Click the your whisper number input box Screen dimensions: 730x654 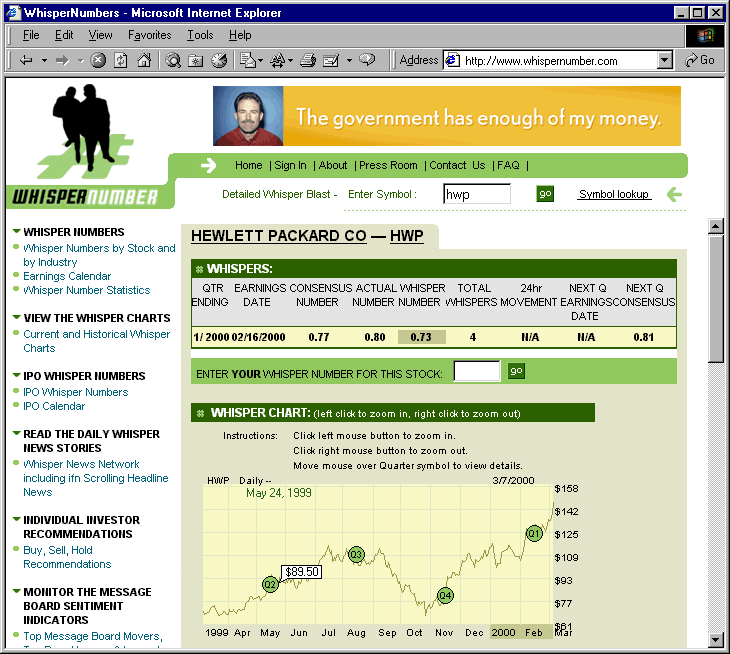477,371
